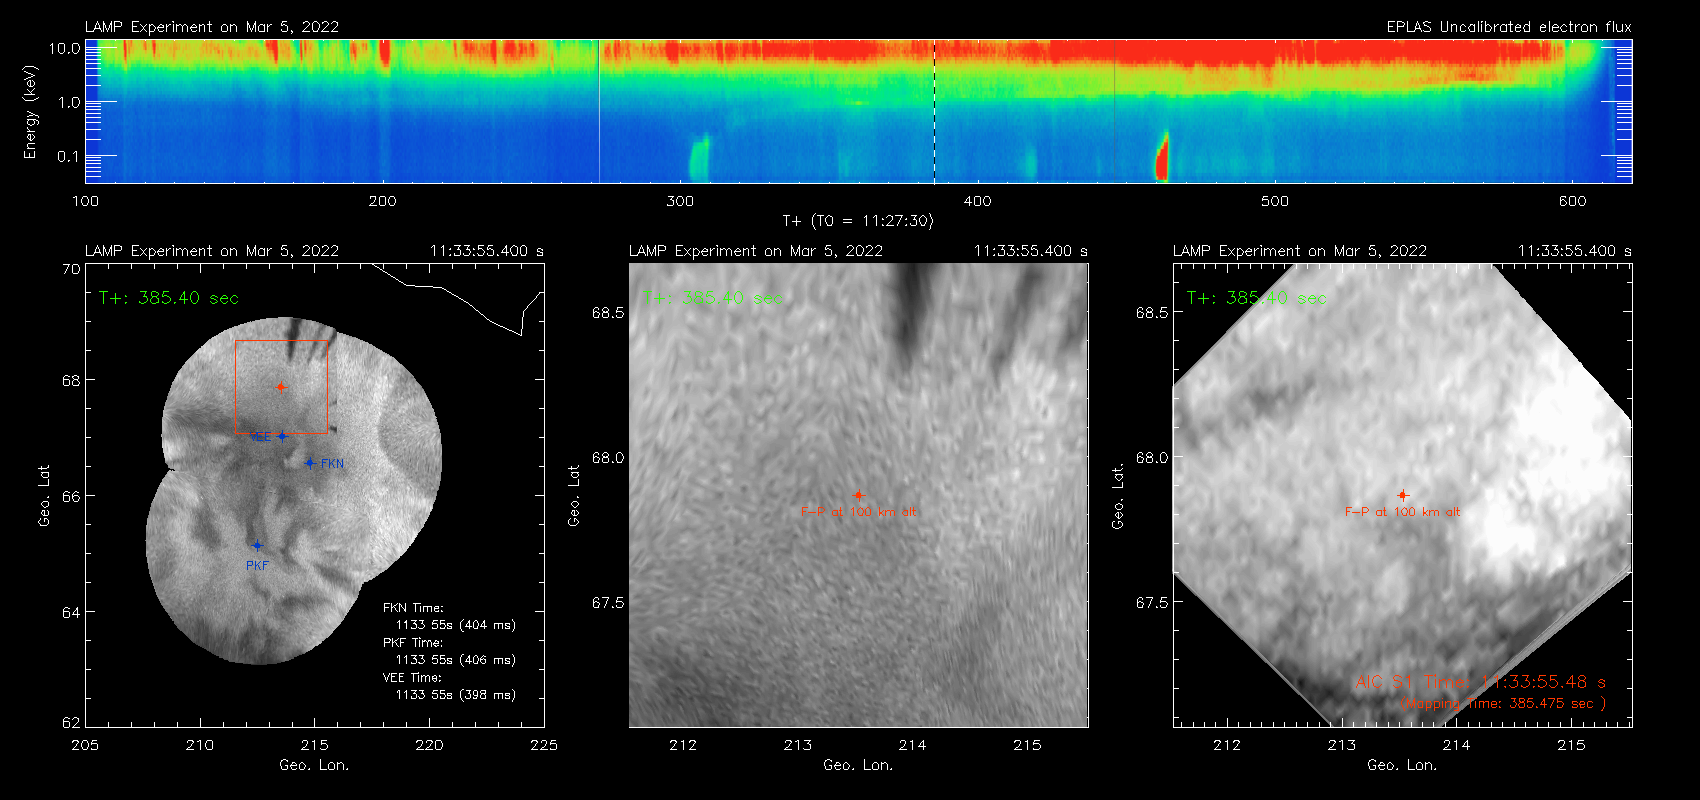Click the '0.1' energy tick label

point(68,156)
